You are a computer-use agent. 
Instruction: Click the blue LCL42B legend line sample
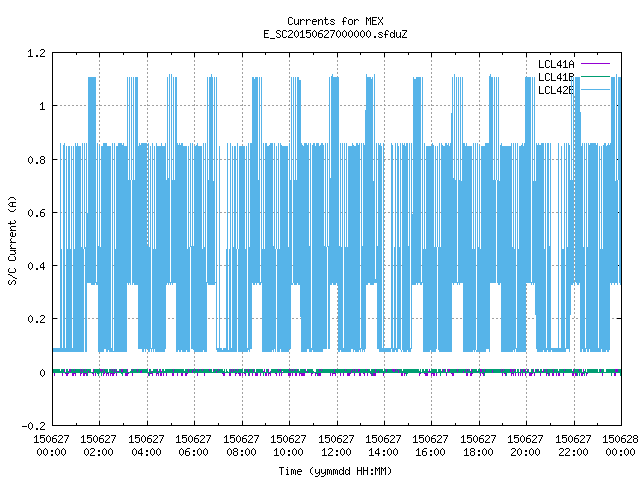(595, 89)
